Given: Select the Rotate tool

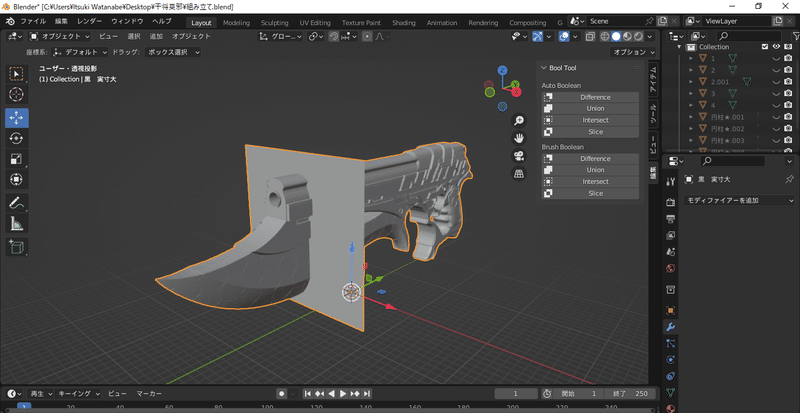Looking at the screenshot, I should 17,138.
